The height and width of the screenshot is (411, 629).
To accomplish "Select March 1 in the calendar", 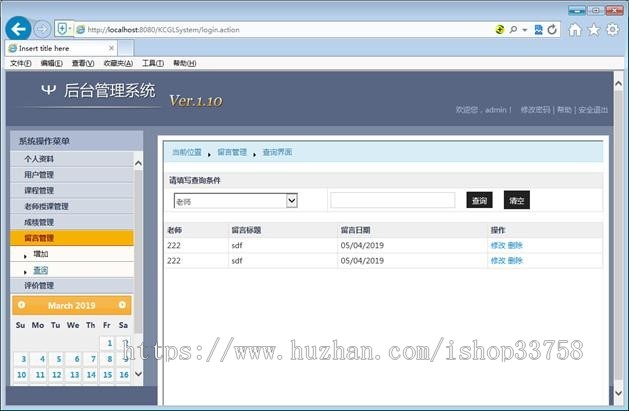I will (108, 343).
